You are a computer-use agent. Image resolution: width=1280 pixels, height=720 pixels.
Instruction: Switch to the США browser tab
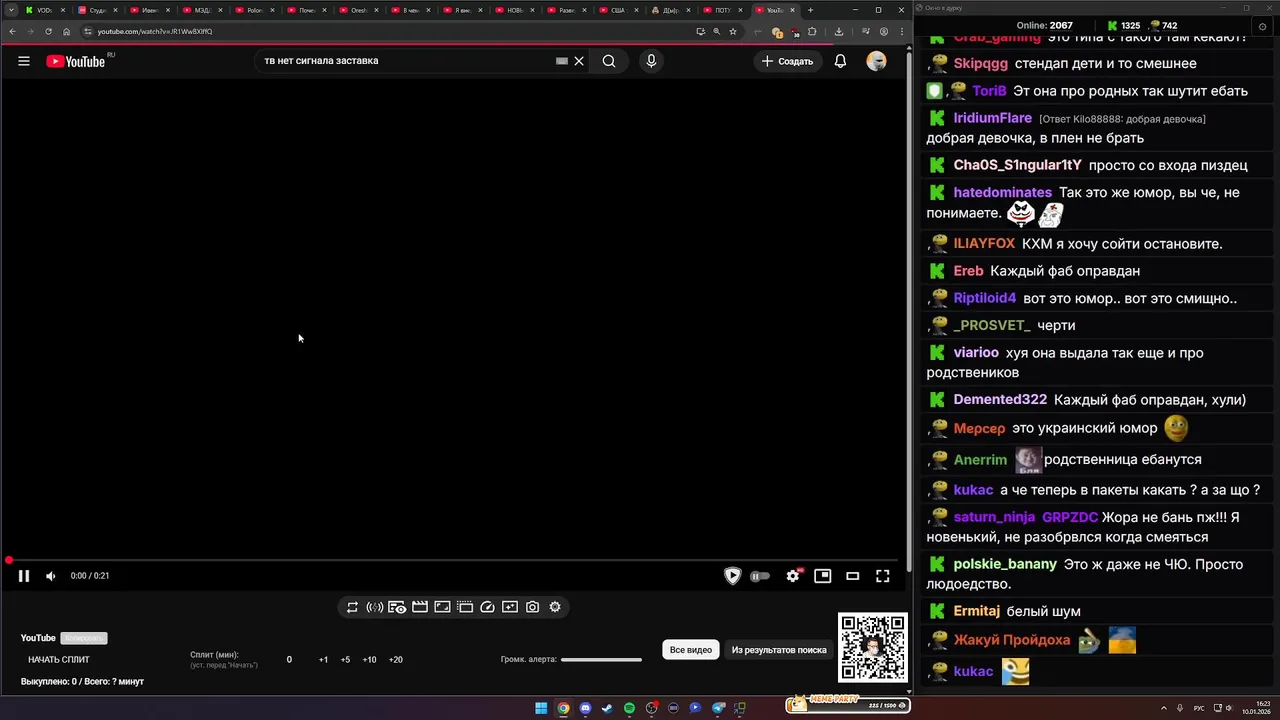coord(620,10)
